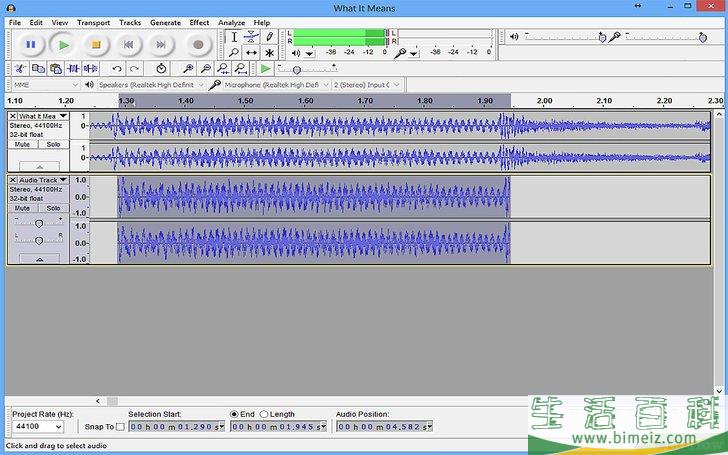The width and height of the screenshot is (728, 455).
Task: Close the Audio Track
Action: pyautogui.click(x=13, y=180)
